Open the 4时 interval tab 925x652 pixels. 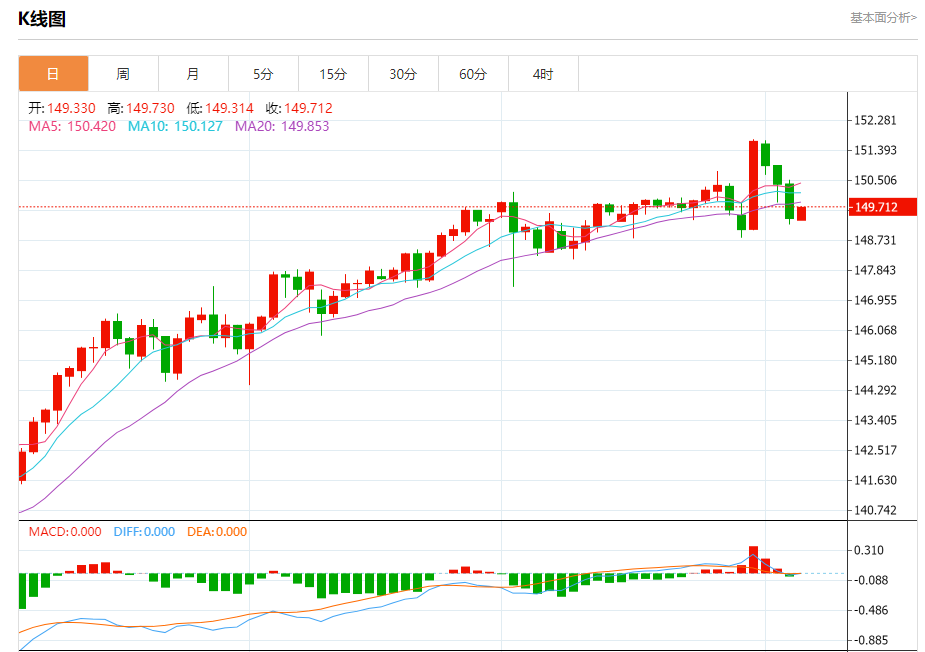[543, 74]
